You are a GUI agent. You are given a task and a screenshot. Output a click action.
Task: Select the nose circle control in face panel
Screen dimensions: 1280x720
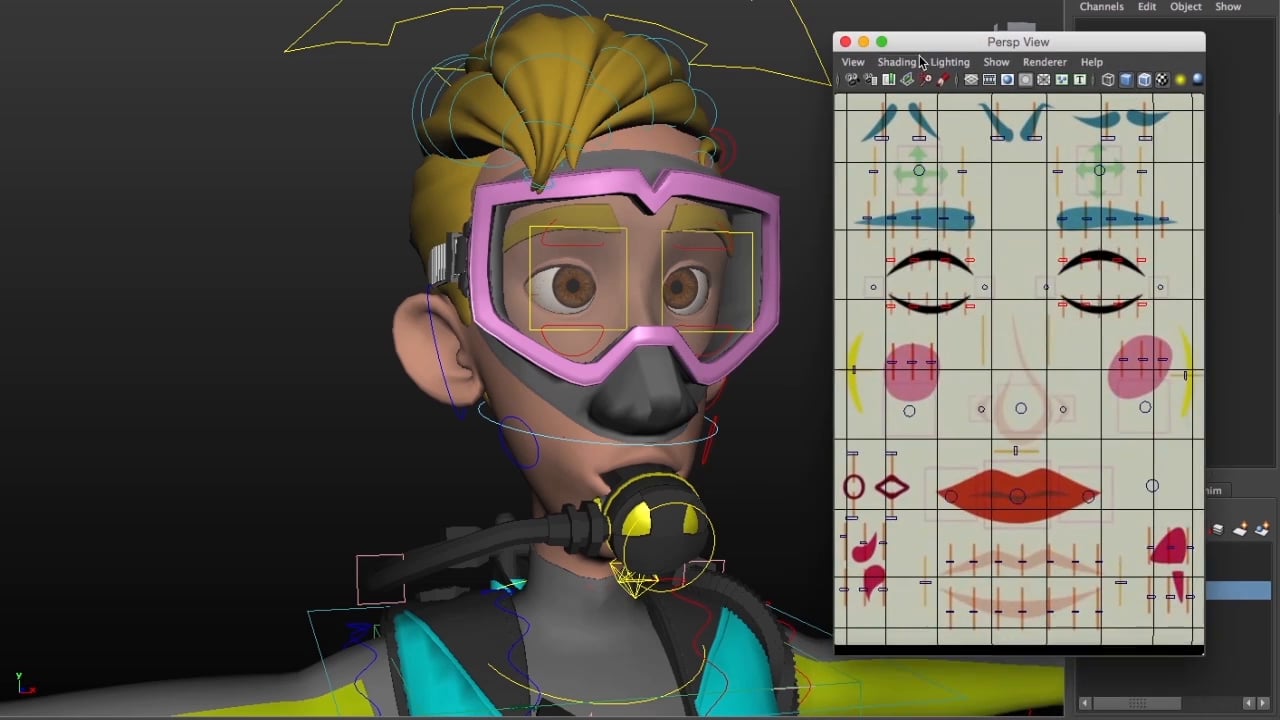[x=1021, y=408]
